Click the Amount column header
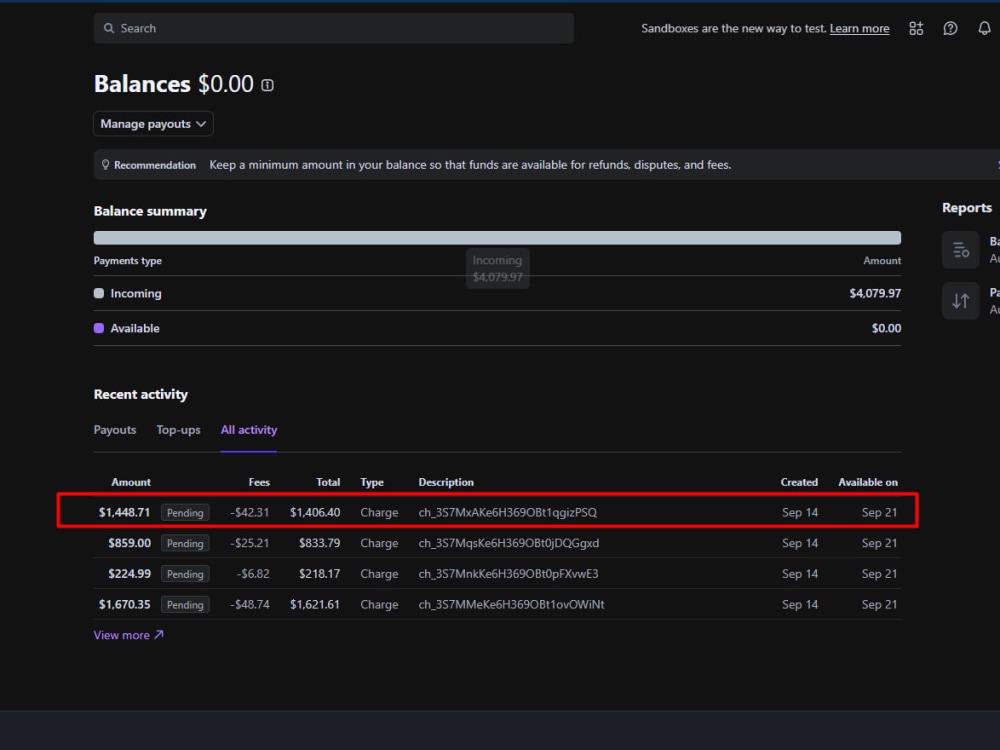The image size is (1000, 750). point(131,482)
